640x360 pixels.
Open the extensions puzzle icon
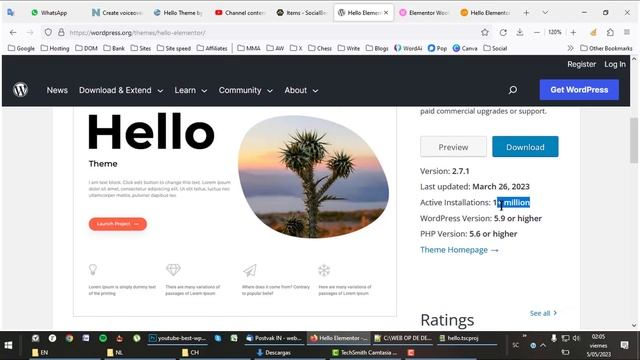click(x=610, y=32)
